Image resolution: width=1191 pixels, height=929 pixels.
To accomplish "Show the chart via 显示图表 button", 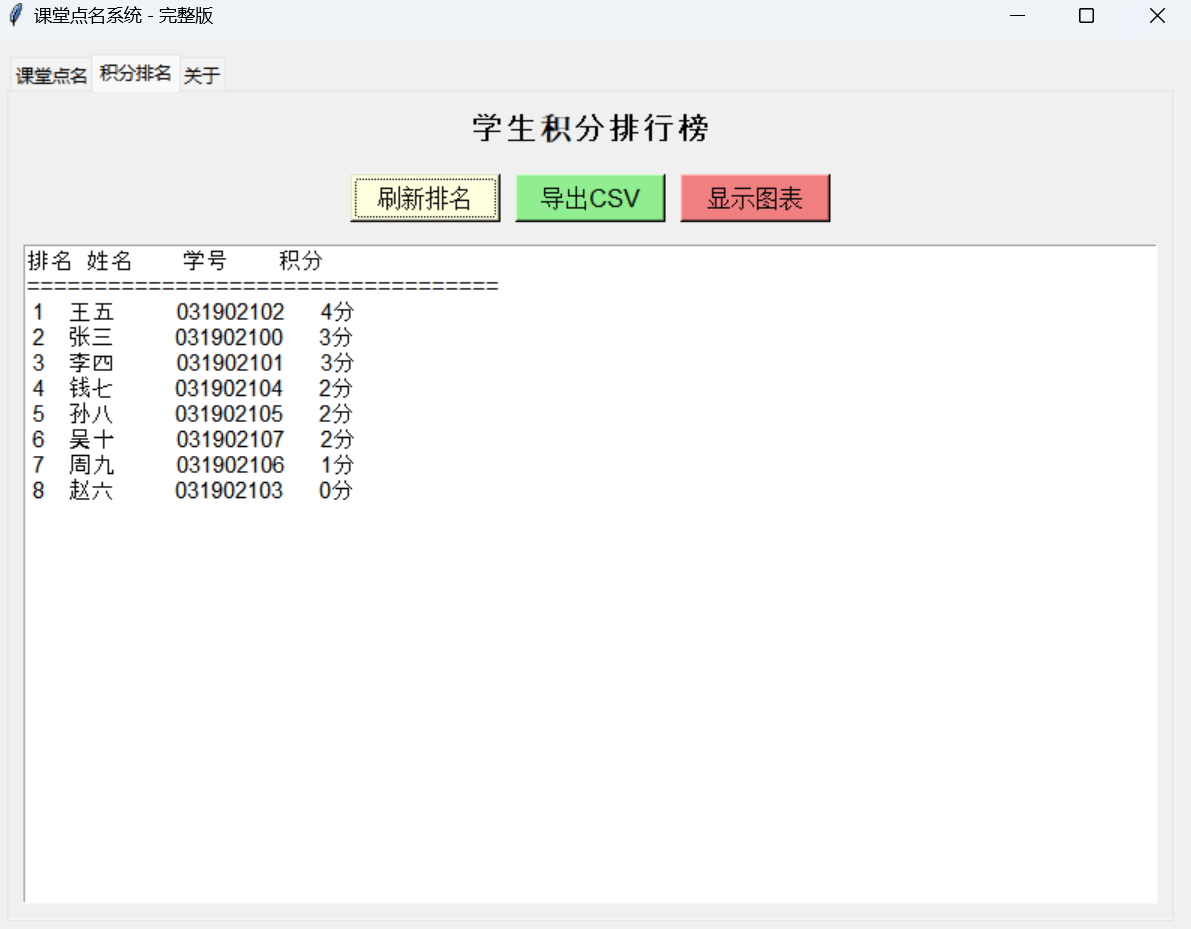I will 755,198.
